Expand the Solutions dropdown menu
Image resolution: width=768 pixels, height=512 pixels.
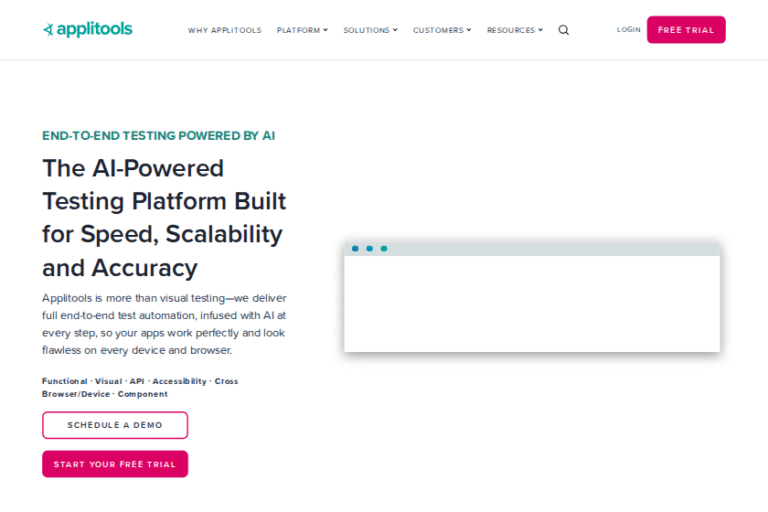[x=370, y=30]
